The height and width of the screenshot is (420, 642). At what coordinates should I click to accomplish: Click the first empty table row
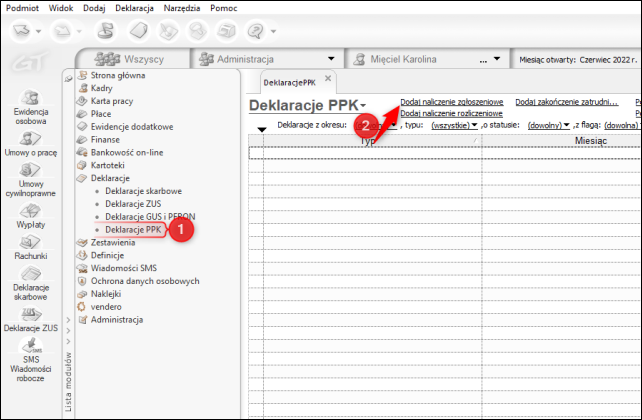click(x=445, y=153)
